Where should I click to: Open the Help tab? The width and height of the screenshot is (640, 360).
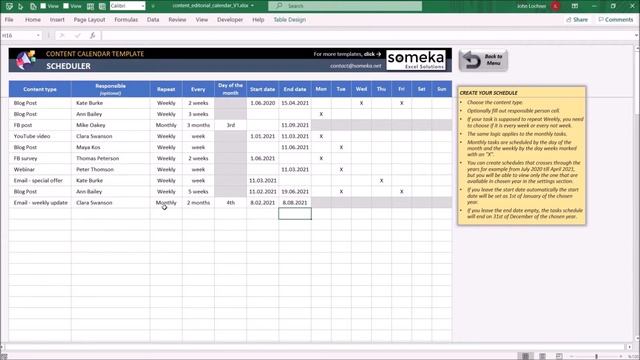(258, 20)
